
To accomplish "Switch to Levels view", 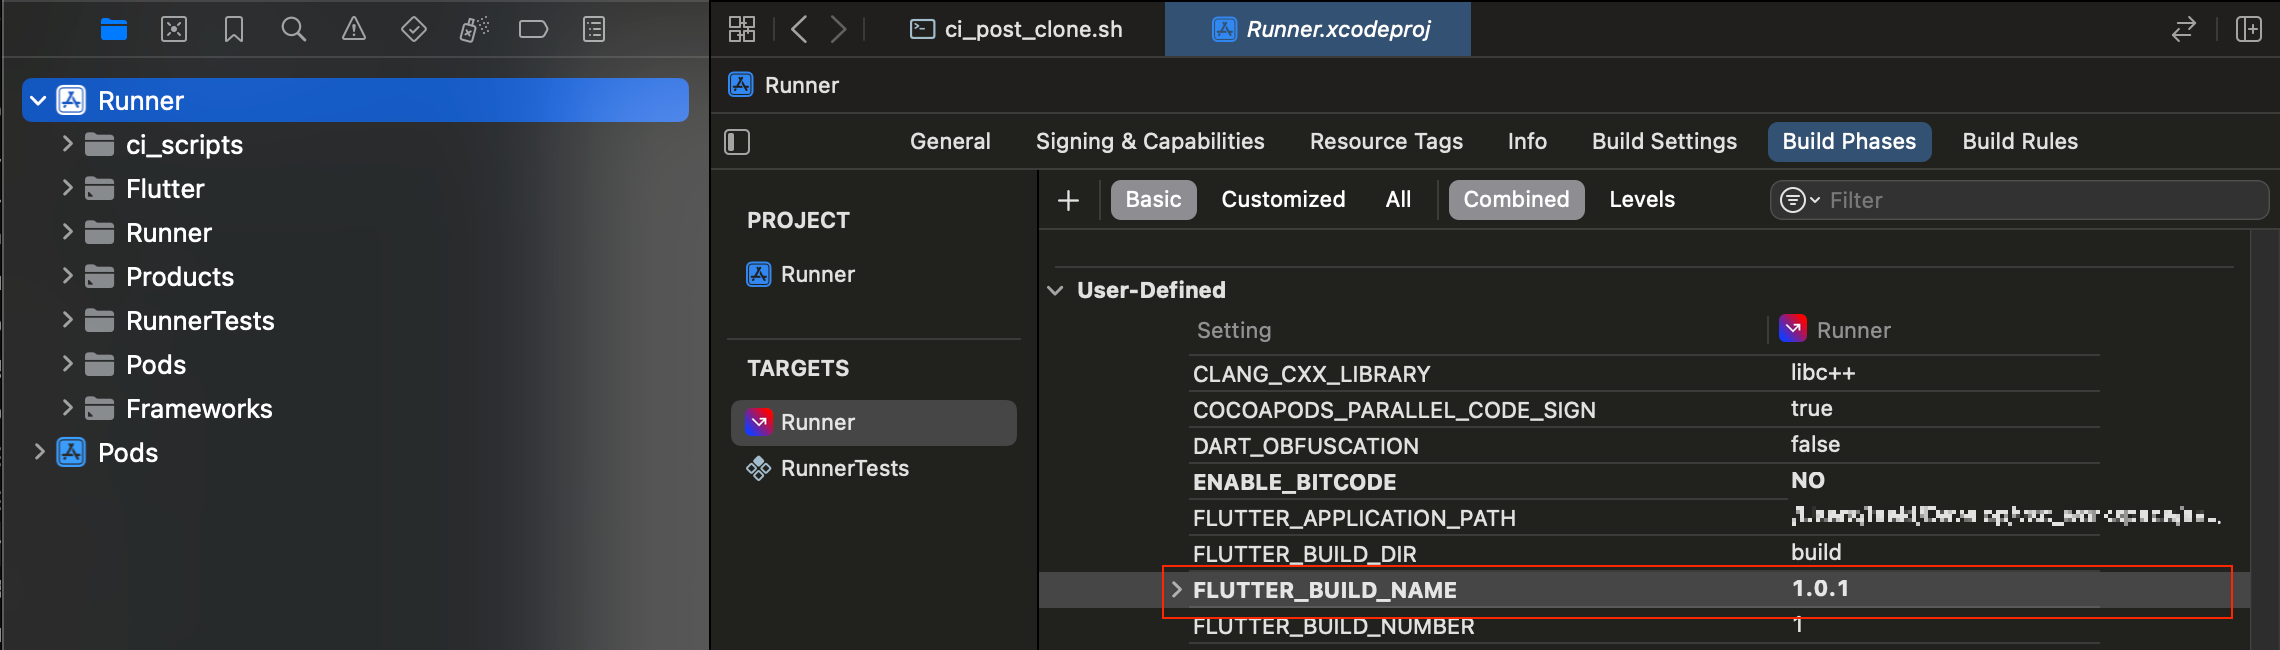I will 1642,200.
